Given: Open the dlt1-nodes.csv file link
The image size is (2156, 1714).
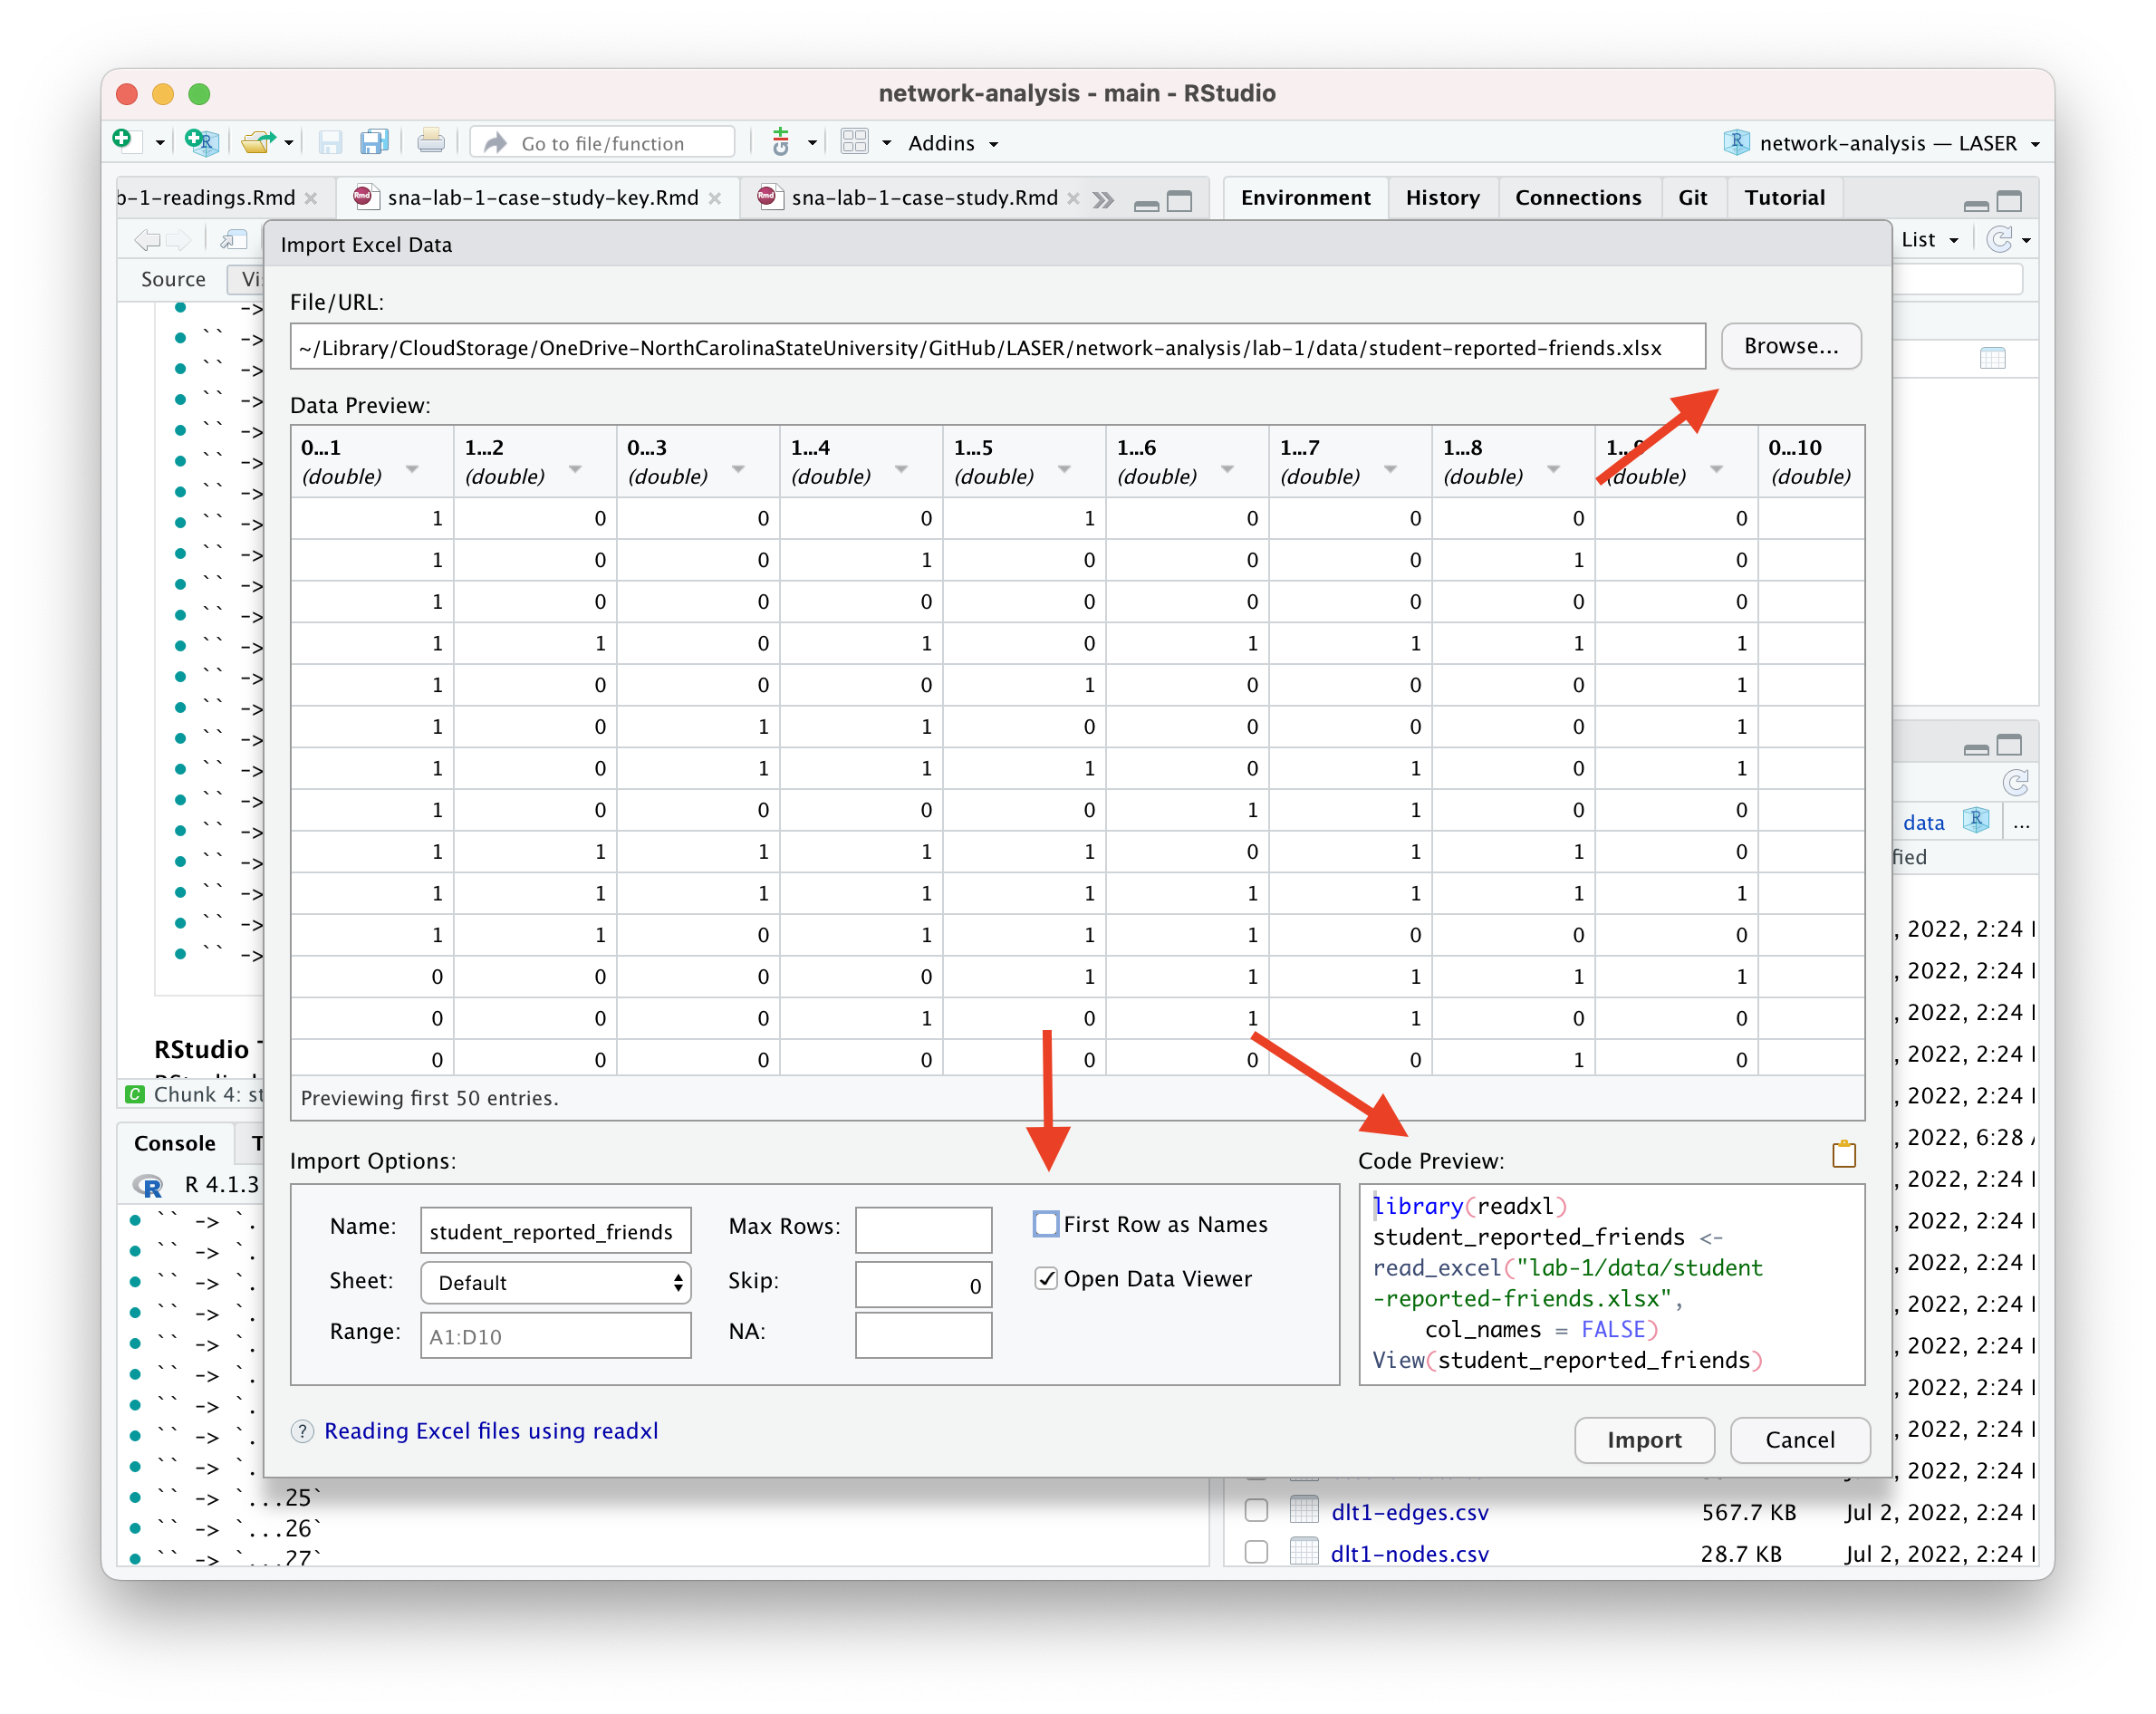Looking at the screenshot, I should 1409,1553.
